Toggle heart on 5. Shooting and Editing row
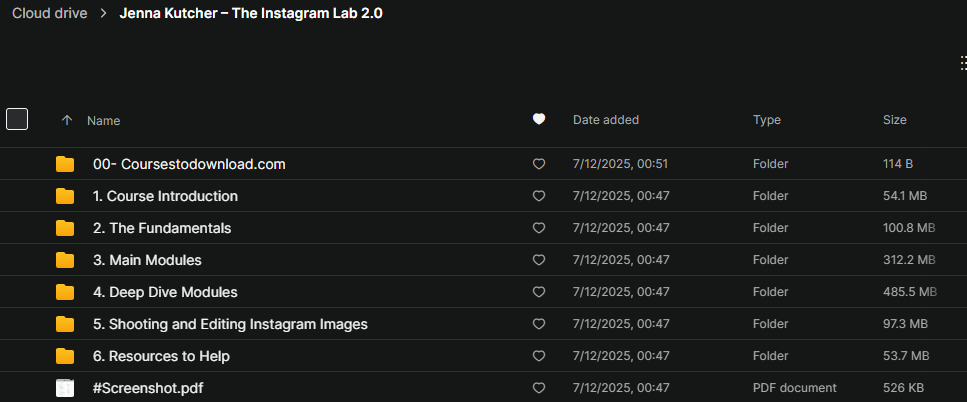The height and width of the screenshot is (402, 967). point(539,324)
